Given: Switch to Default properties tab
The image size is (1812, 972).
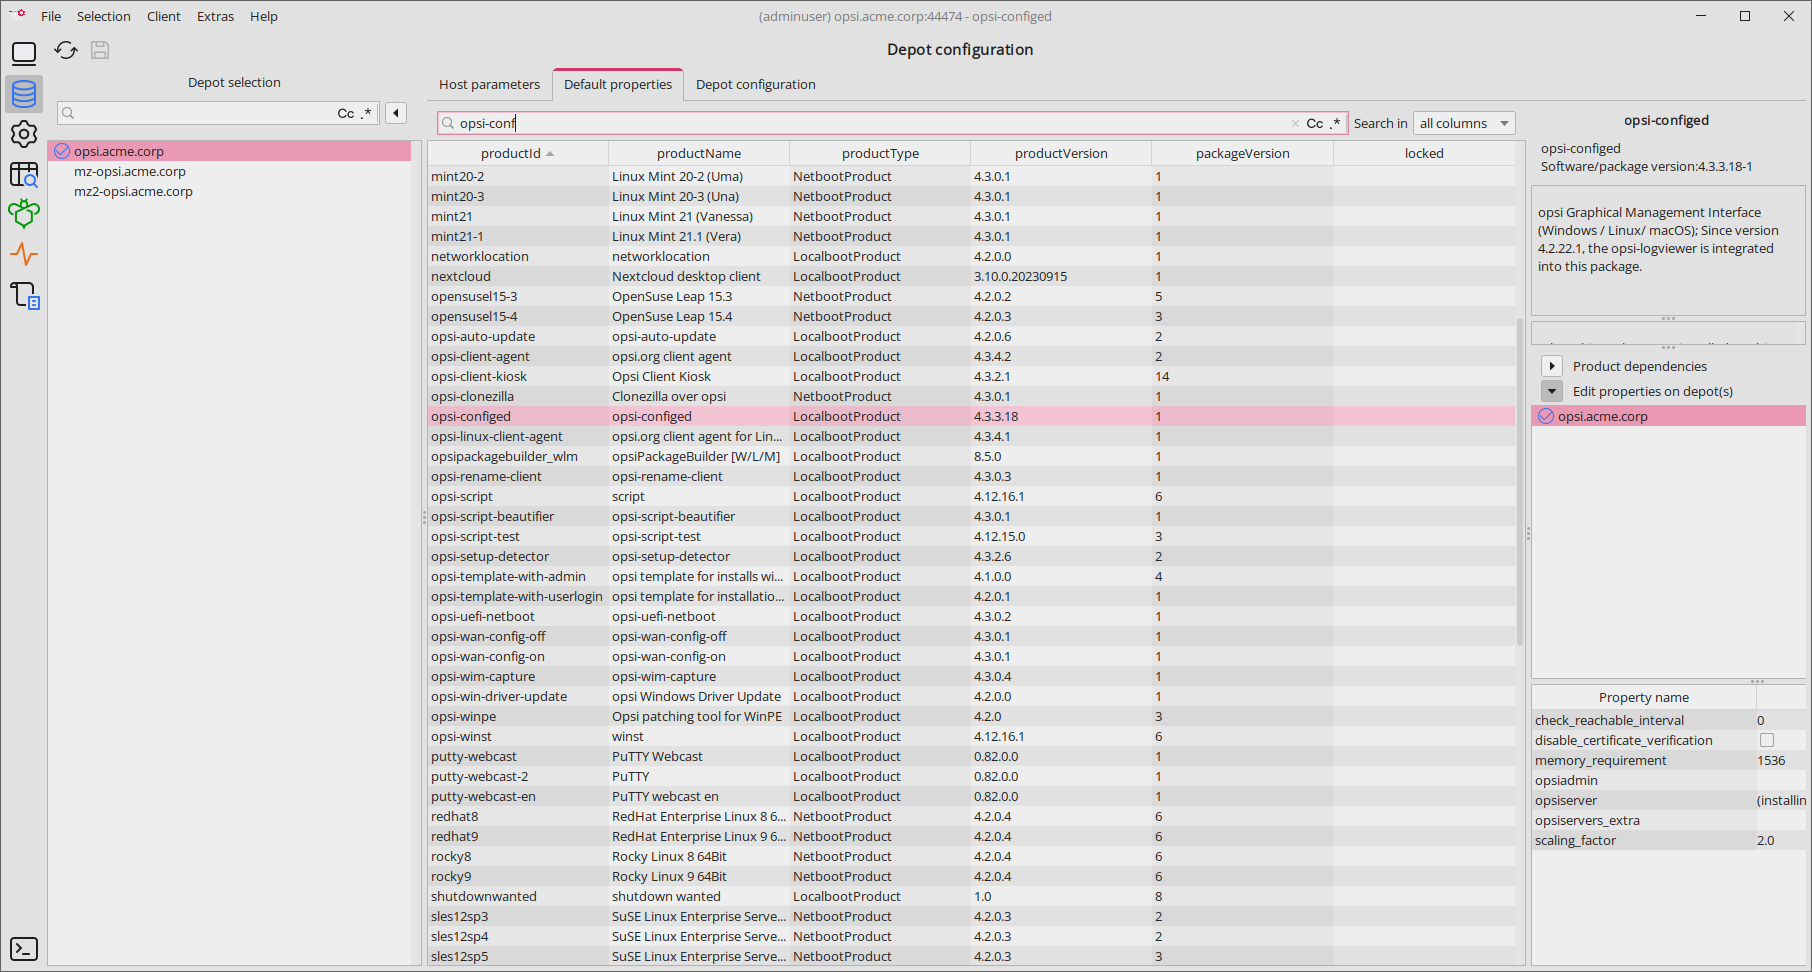Looking at the screenshot, I should (618, 84).
